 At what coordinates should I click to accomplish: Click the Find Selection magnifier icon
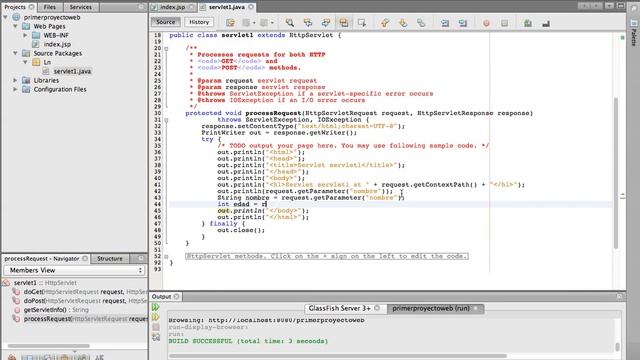pyautogui.click(x=290, y=22)
